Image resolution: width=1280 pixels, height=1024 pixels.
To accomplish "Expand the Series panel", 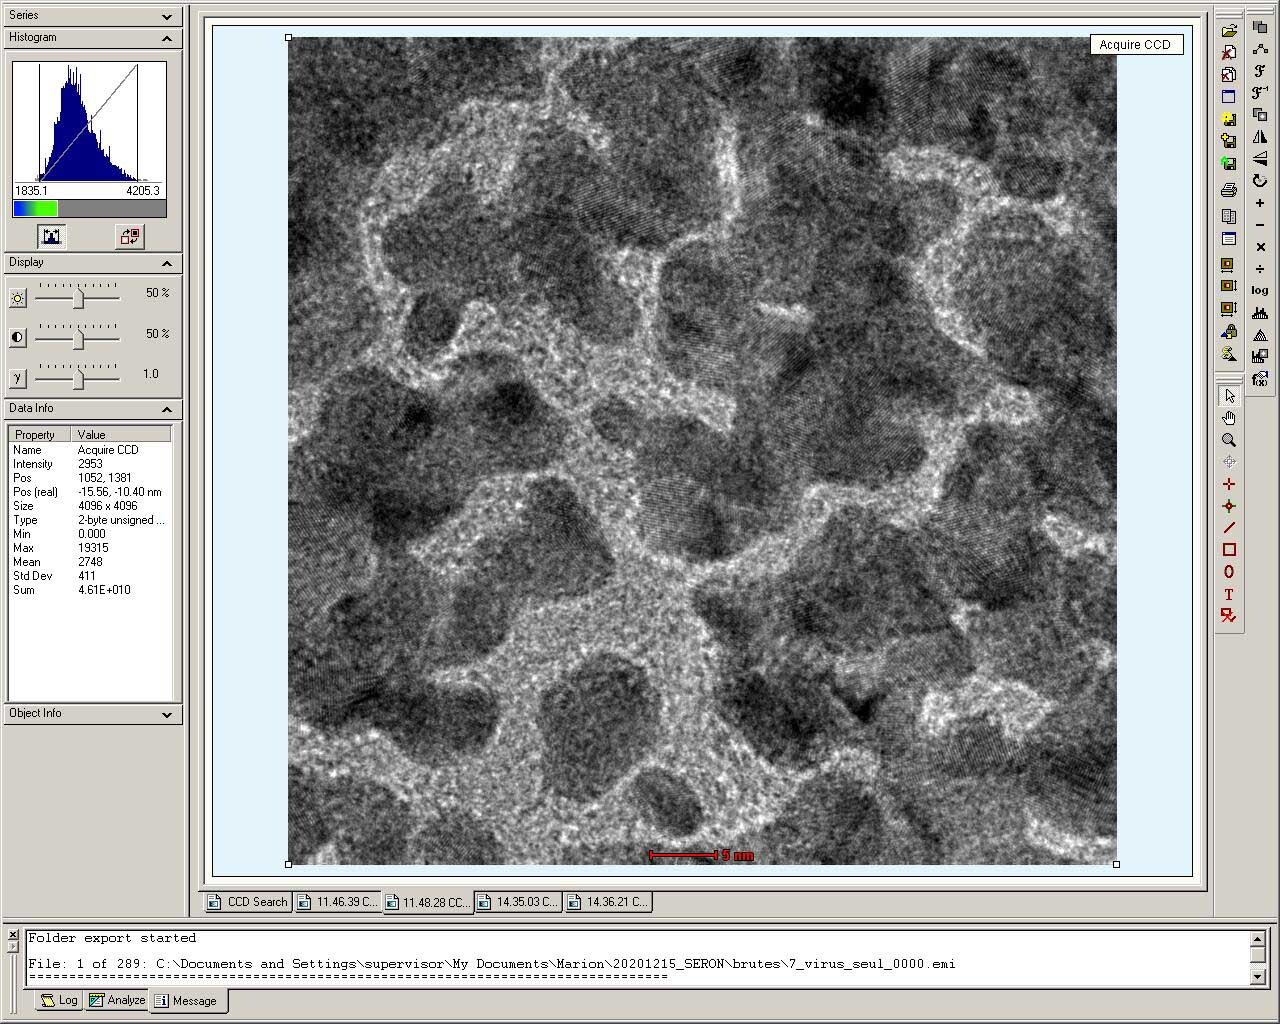I will pos(167,16).
